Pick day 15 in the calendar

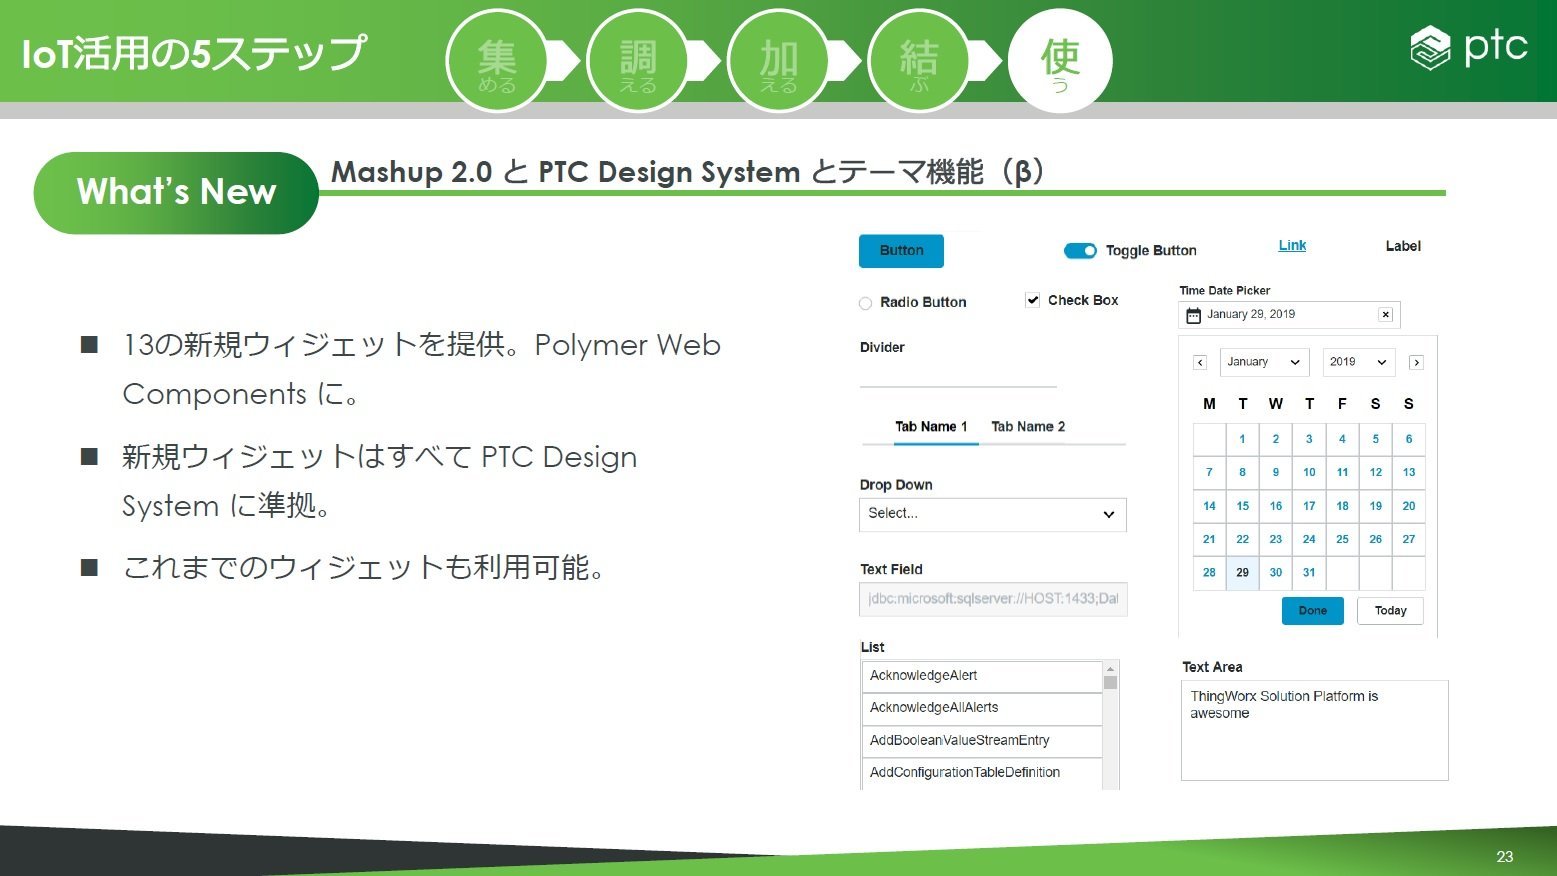pyautogui.click(x=1242, y=506)
